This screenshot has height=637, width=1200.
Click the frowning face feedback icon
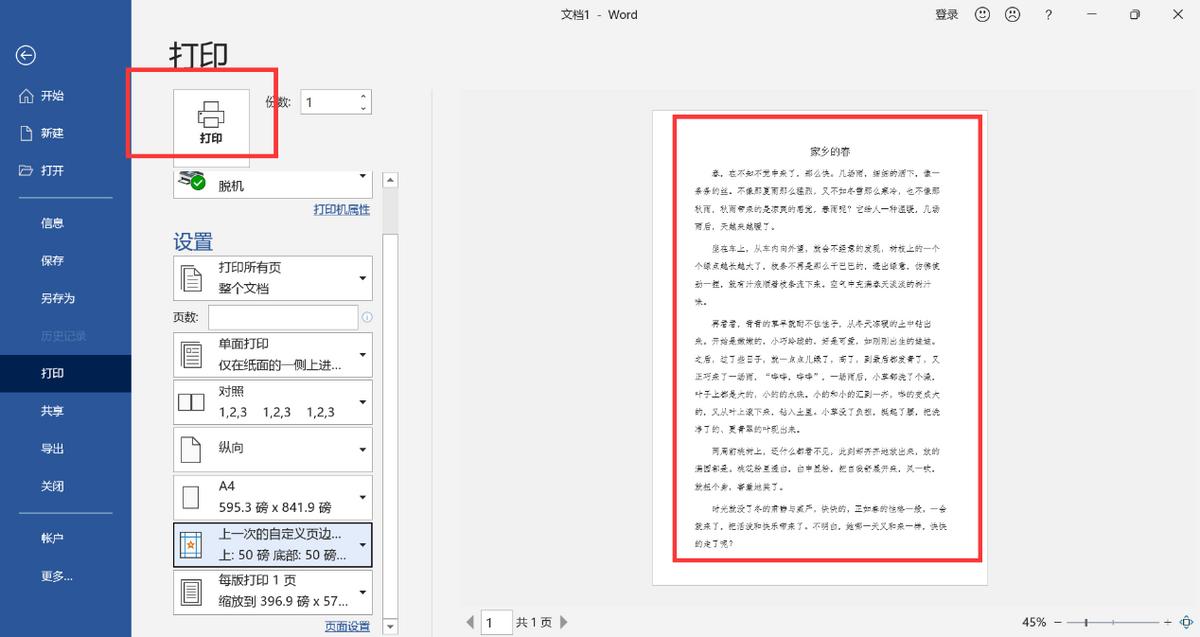1013,14
